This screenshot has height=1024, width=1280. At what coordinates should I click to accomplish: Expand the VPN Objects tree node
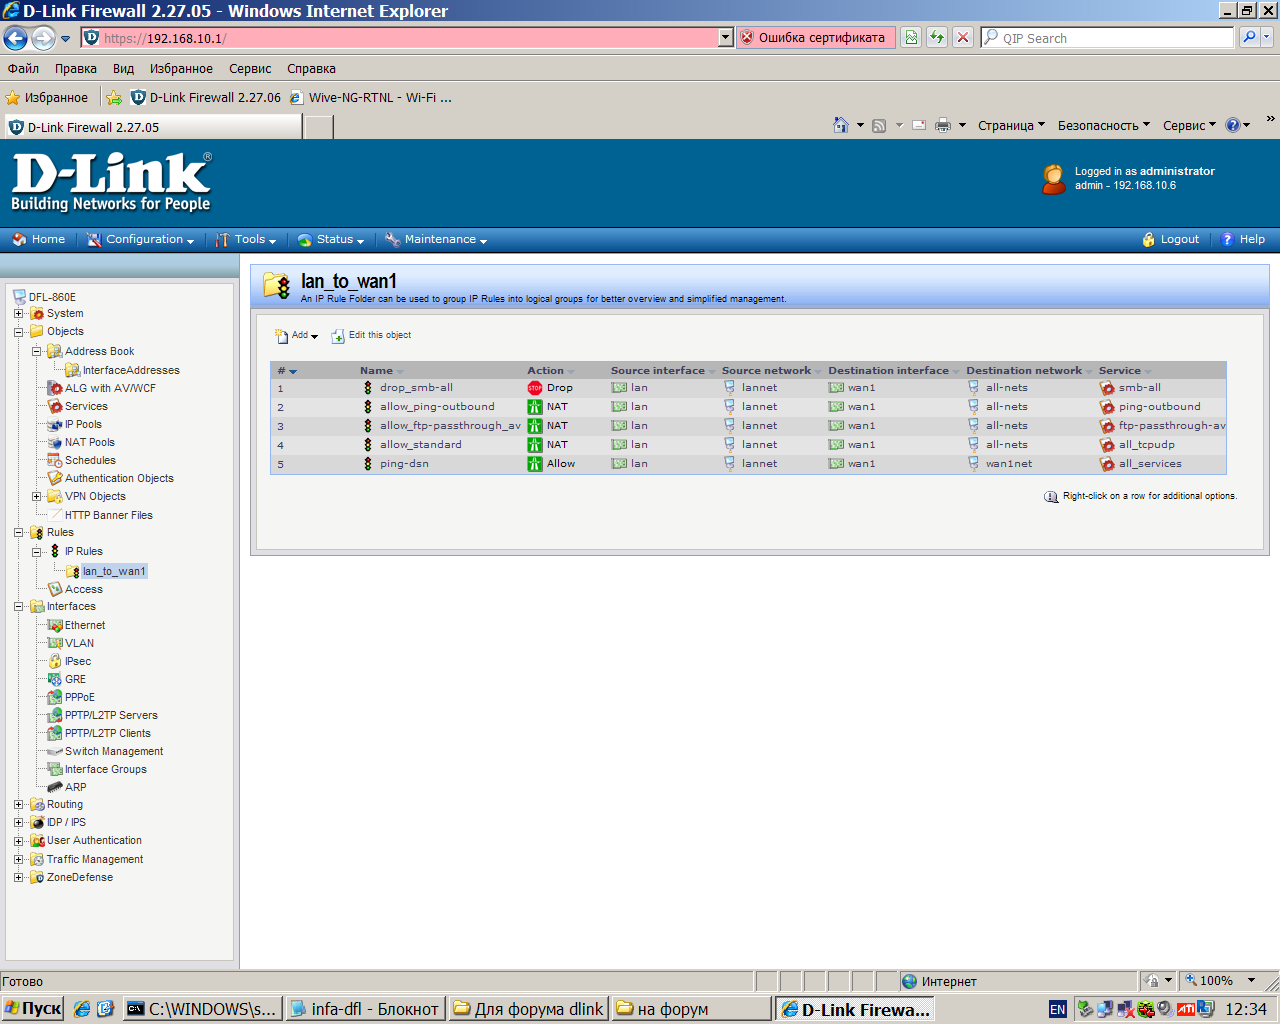point(37,497)
